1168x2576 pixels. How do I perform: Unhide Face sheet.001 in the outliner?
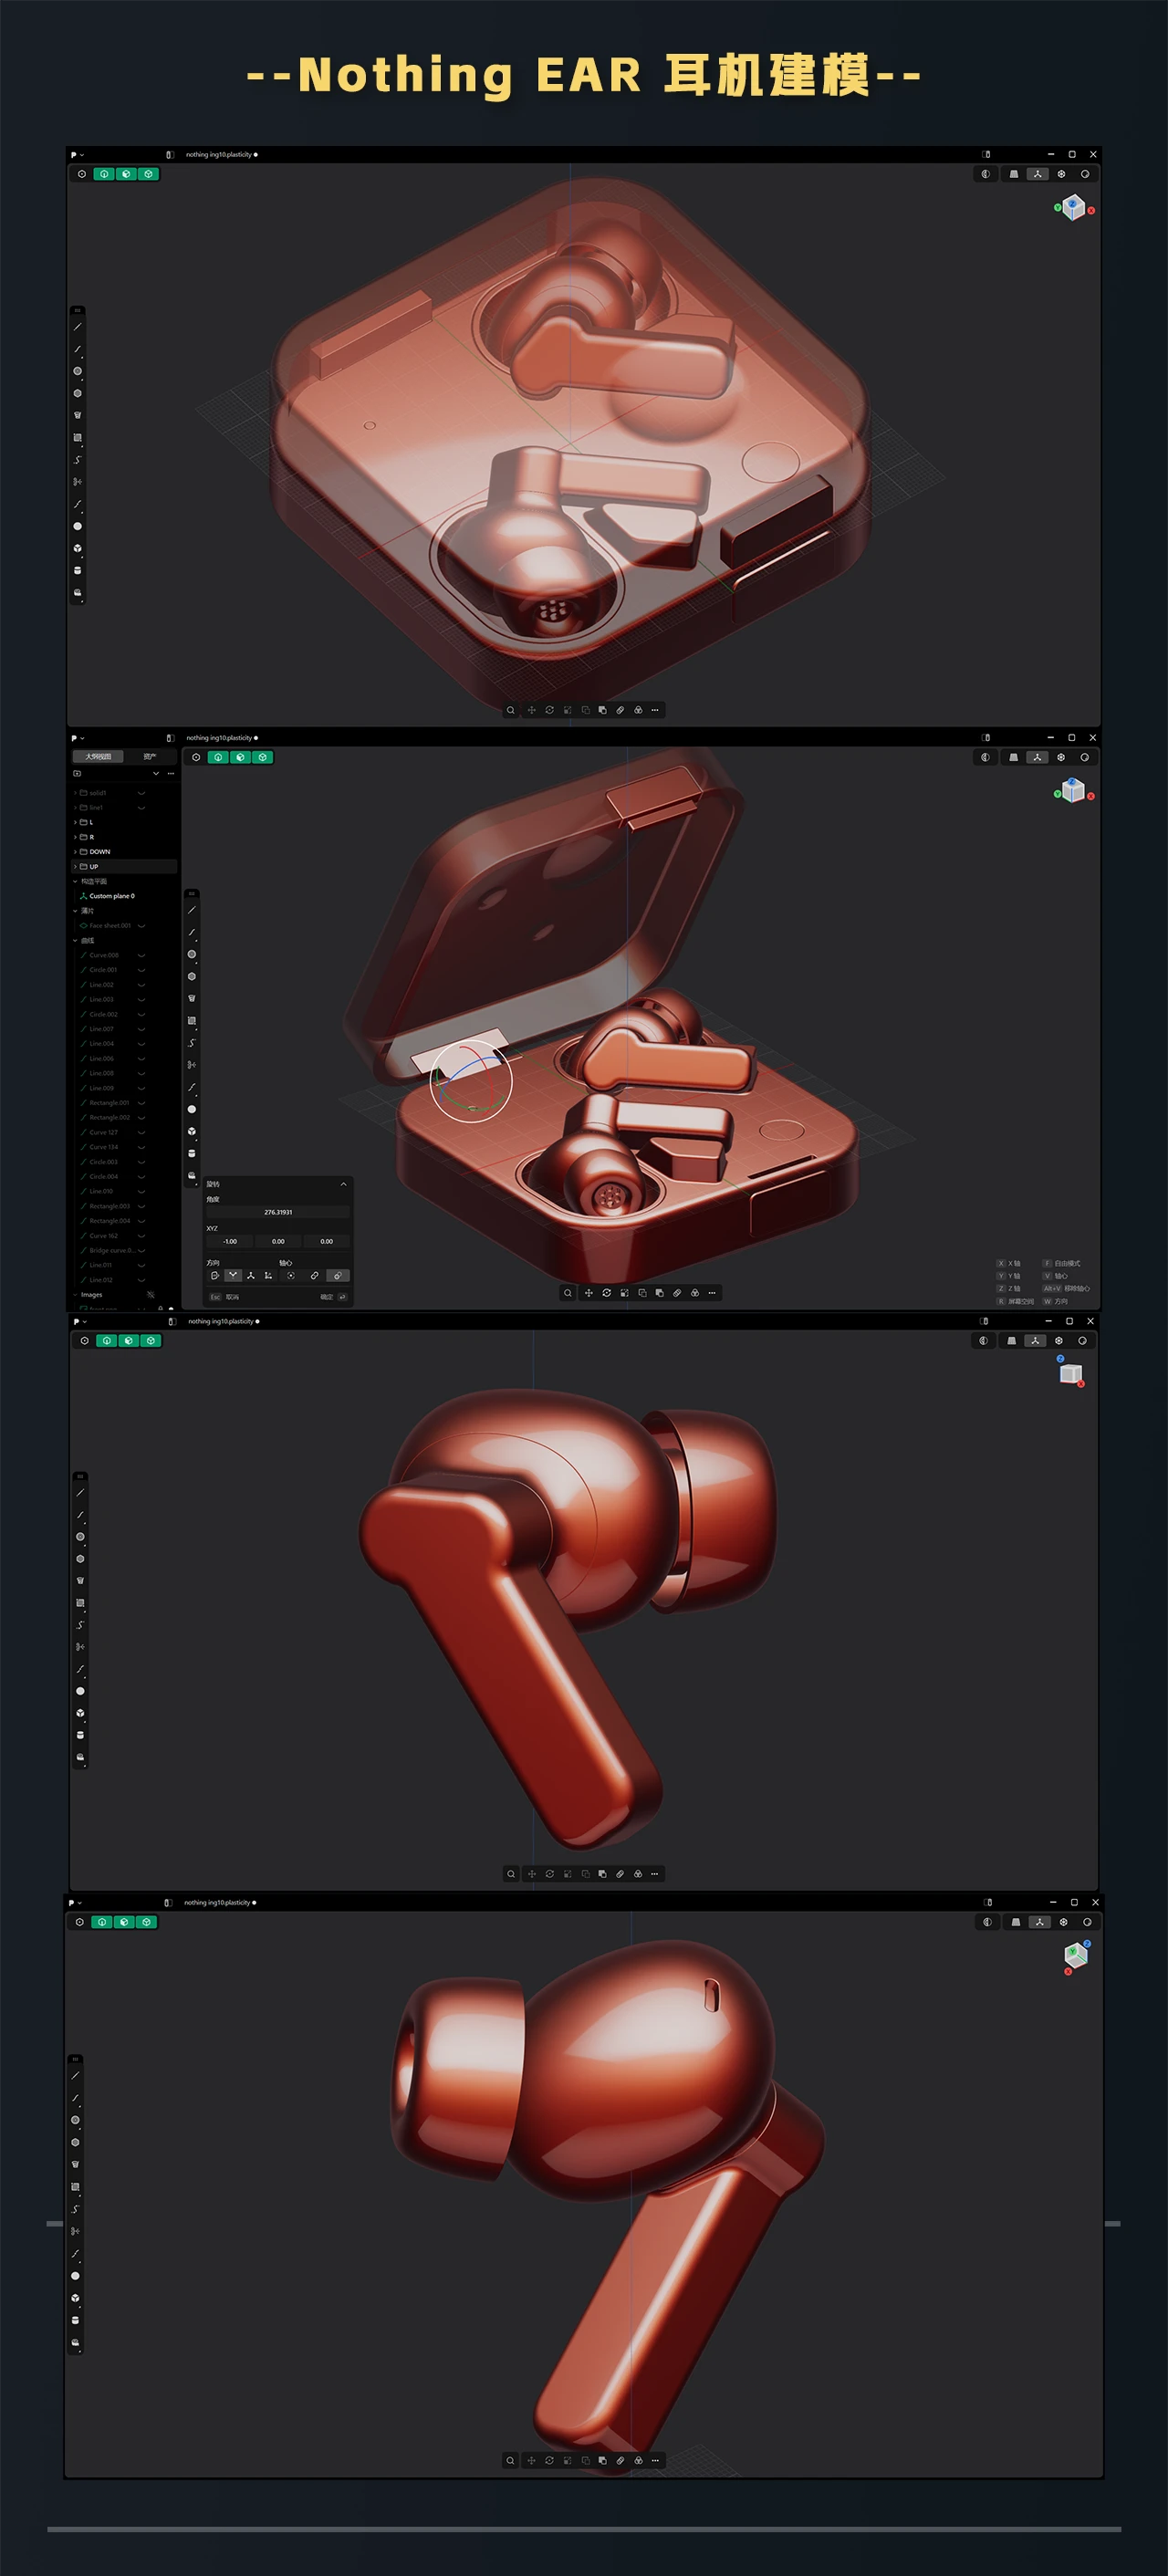141,926
